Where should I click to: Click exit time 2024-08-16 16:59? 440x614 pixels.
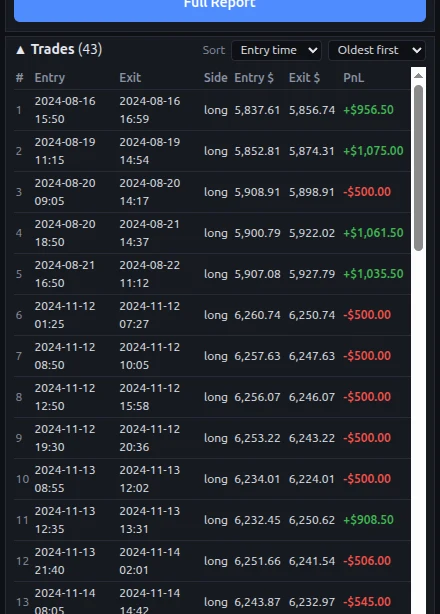pyautogui.click(x=150, y=110)
